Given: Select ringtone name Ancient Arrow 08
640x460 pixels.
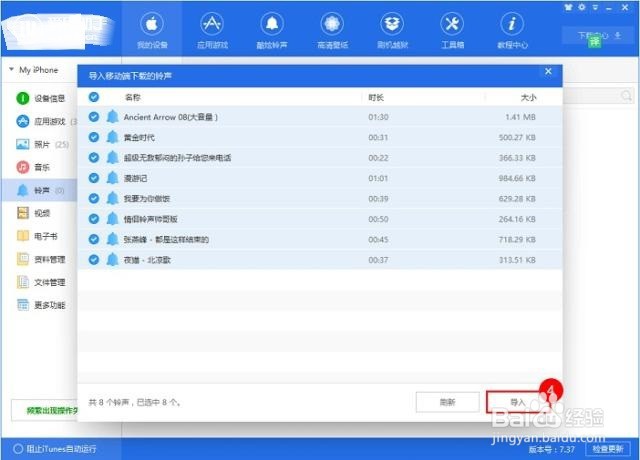Looking at the screenshot, I should coord(171,117).
